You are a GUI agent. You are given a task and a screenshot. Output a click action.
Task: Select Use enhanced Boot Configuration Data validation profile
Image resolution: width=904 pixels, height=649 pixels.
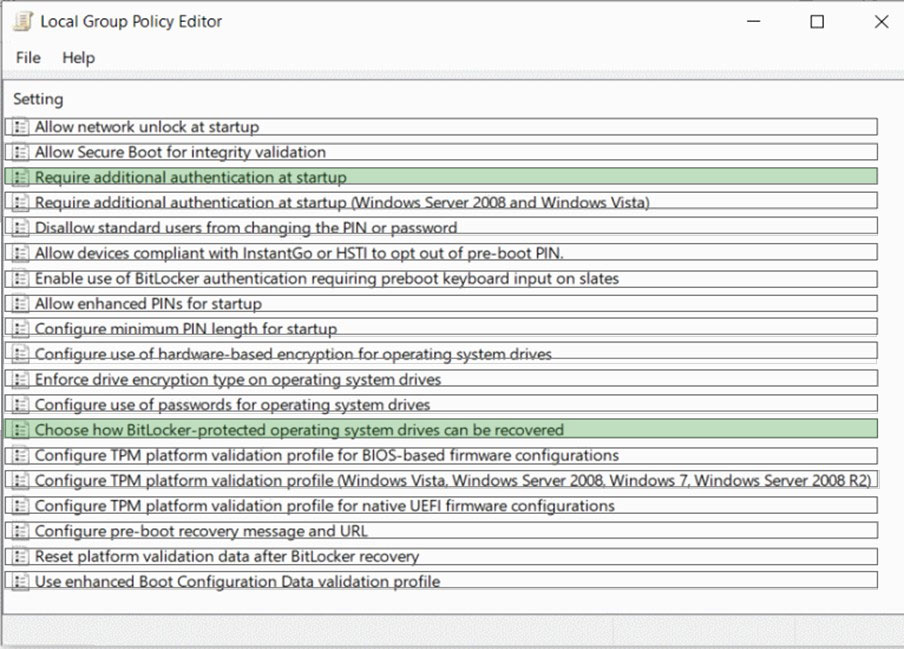tap(441, 581)
